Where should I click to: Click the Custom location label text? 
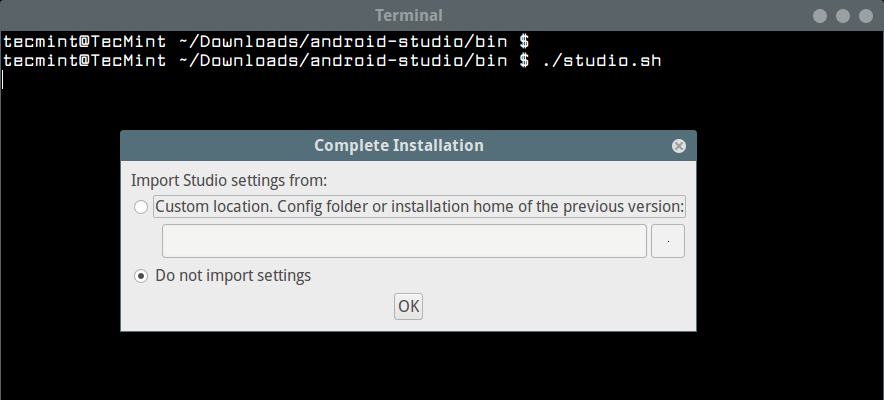419,208
